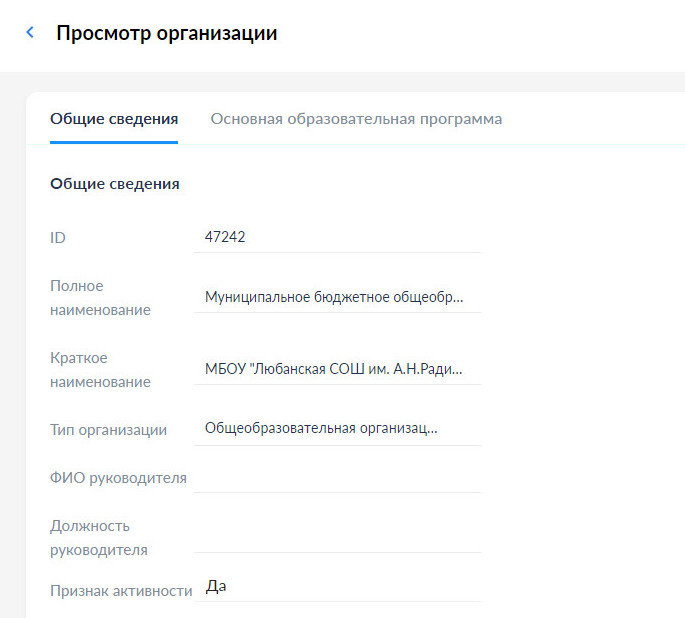
Task: Click the Тип организации label
Action: 108,430
